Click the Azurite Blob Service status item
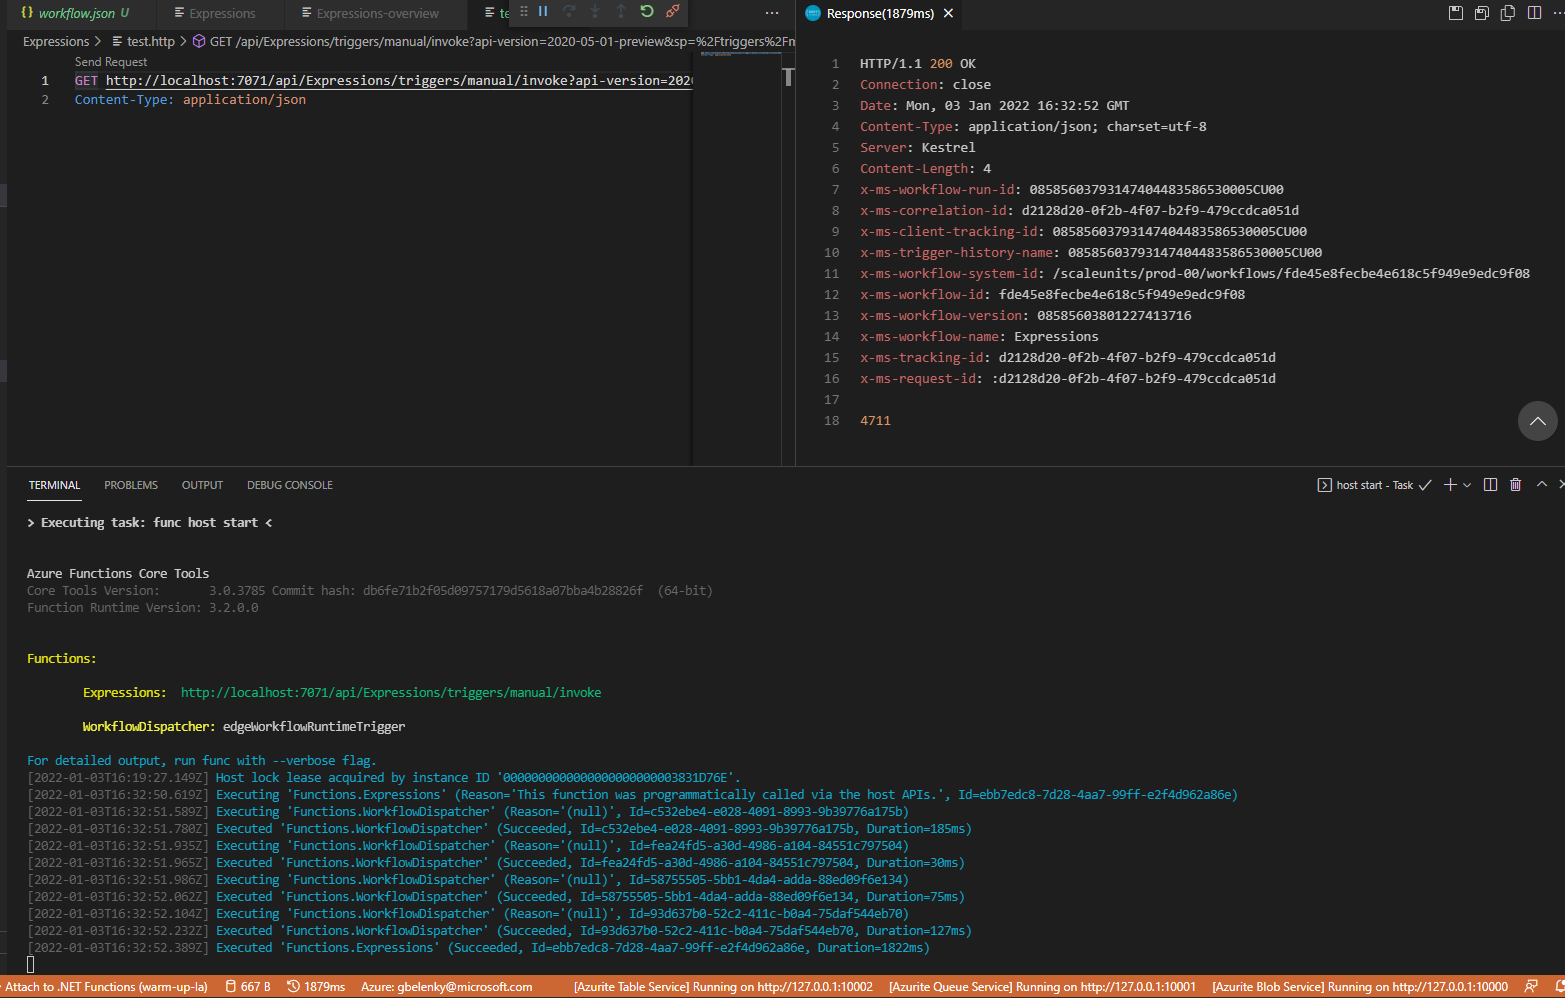The width and height of the screenshot is (1565, 998). click(1360, 987)
